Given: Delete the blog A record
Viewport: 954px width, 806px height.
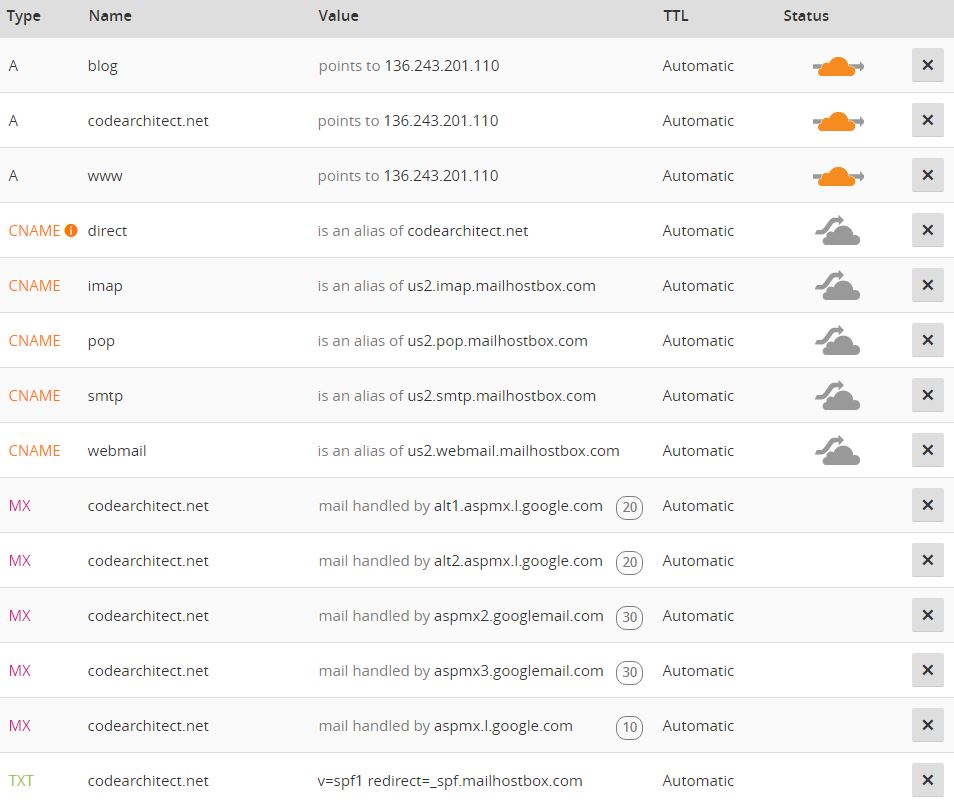Looking at the screenshot, I should click(927, 65).
